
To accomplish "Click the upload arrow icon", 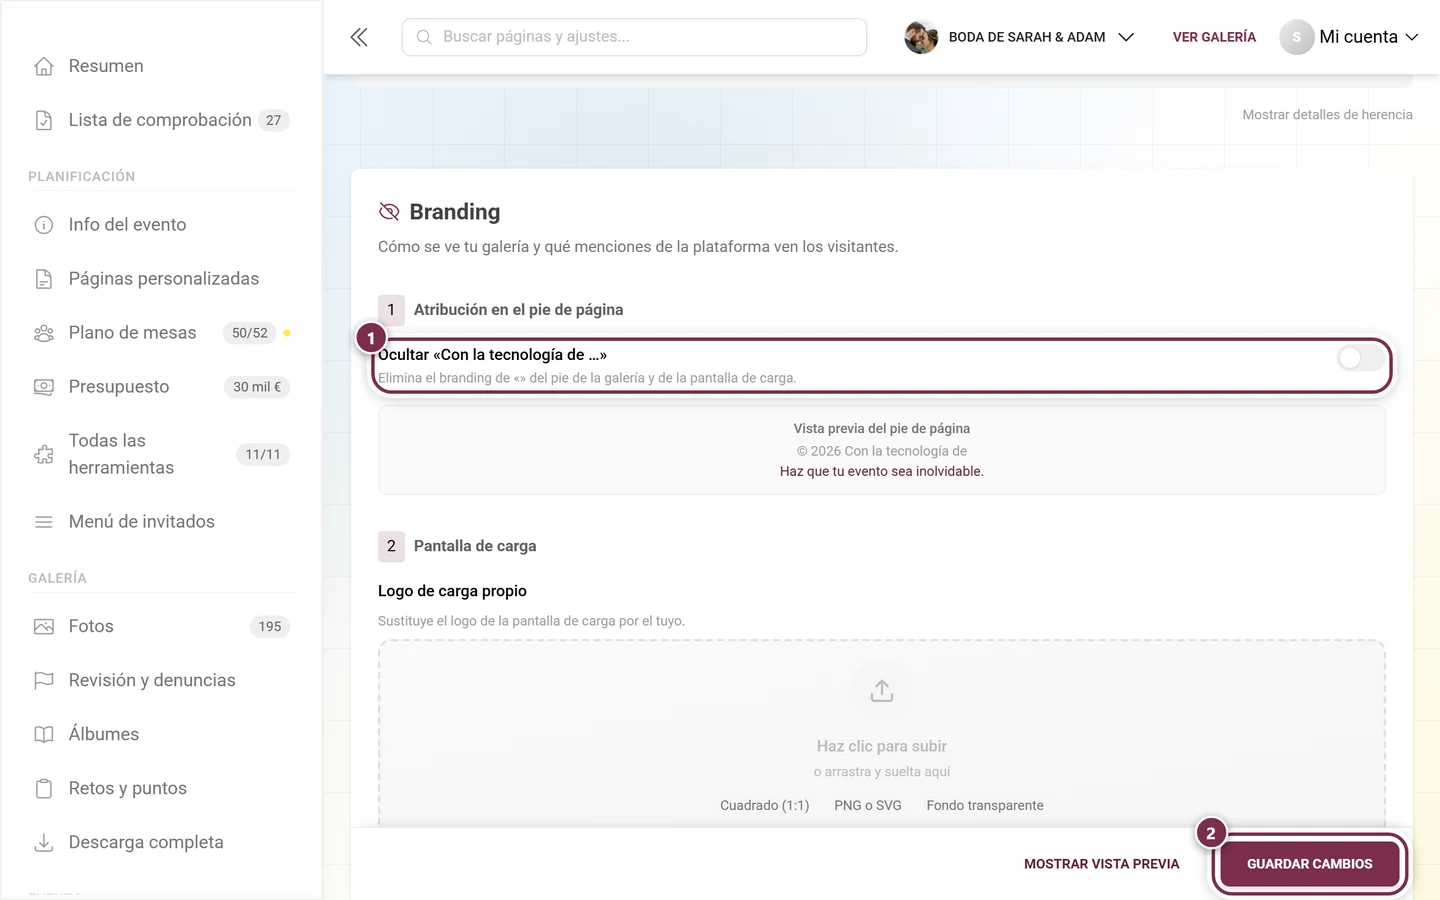I will (x=882, y=691).
